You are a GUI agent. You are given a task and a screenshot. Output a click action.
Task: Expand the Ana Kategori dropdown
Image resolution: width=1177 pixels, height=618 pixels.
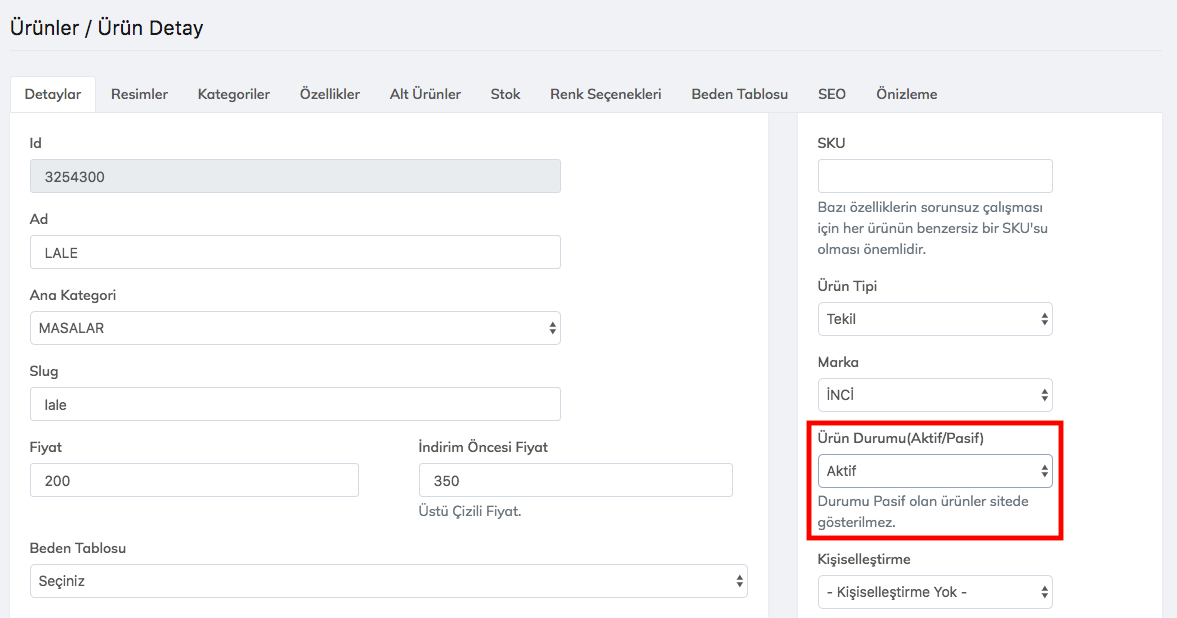click(295, 328)
